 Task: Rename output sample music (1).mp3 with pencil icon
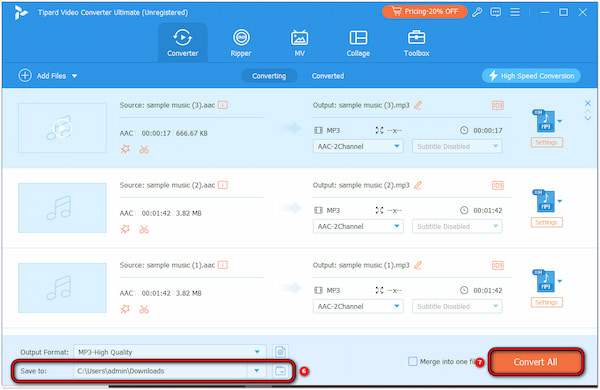coord(418,265)
